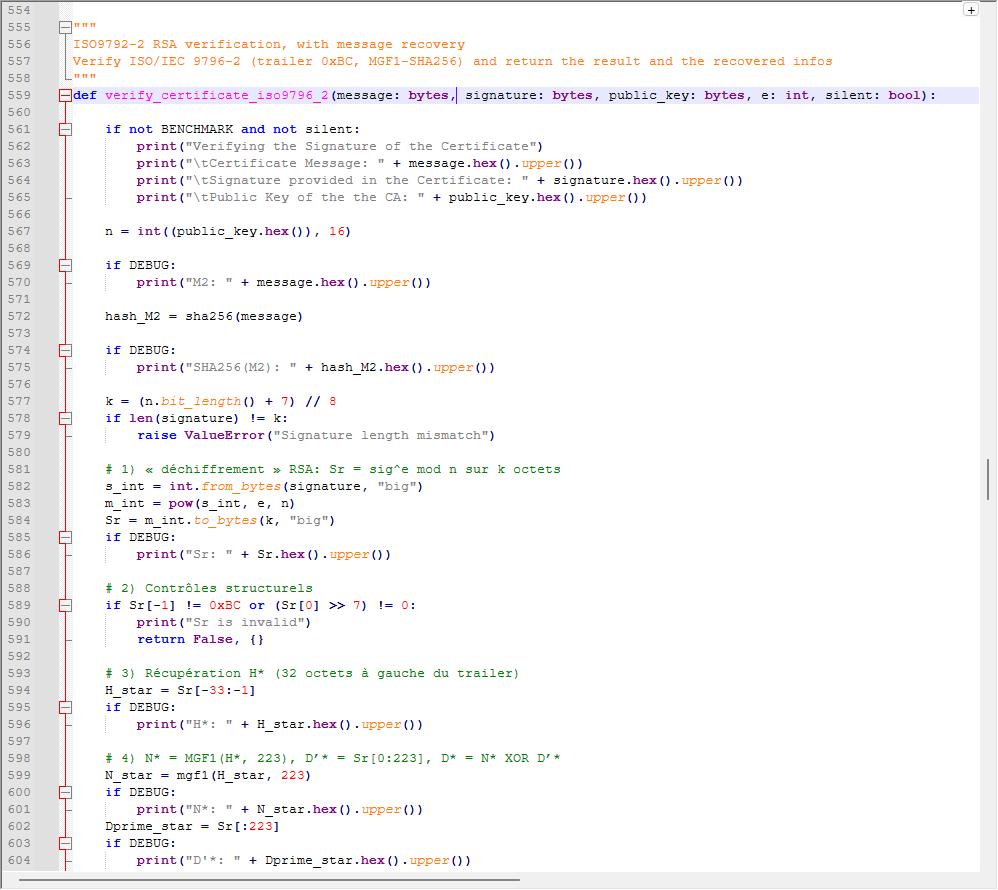The image size is (998, 890).
Task: Collapse the DEBUG block fold at line 574
Action: click(65, 350)
